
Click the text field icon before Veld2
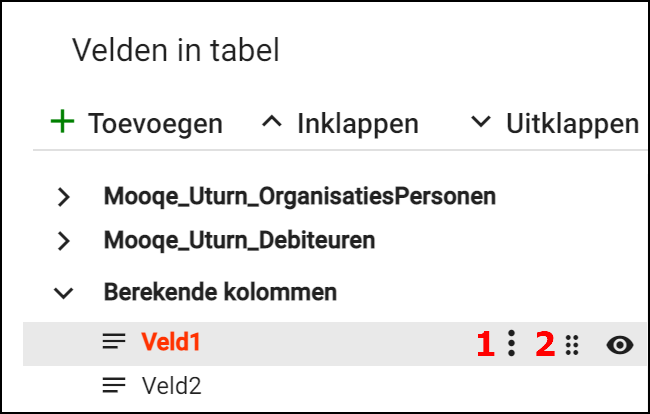[114, 385]
